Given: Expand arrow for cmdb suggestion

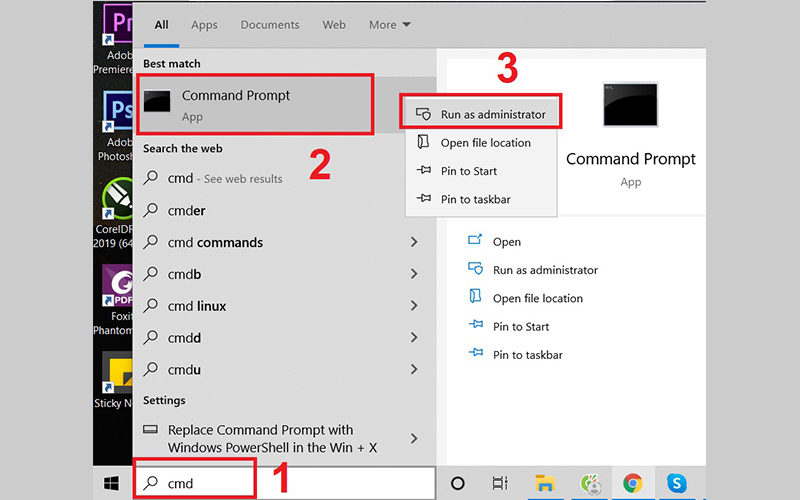Looking at the screenshot, I should (414, 274).
